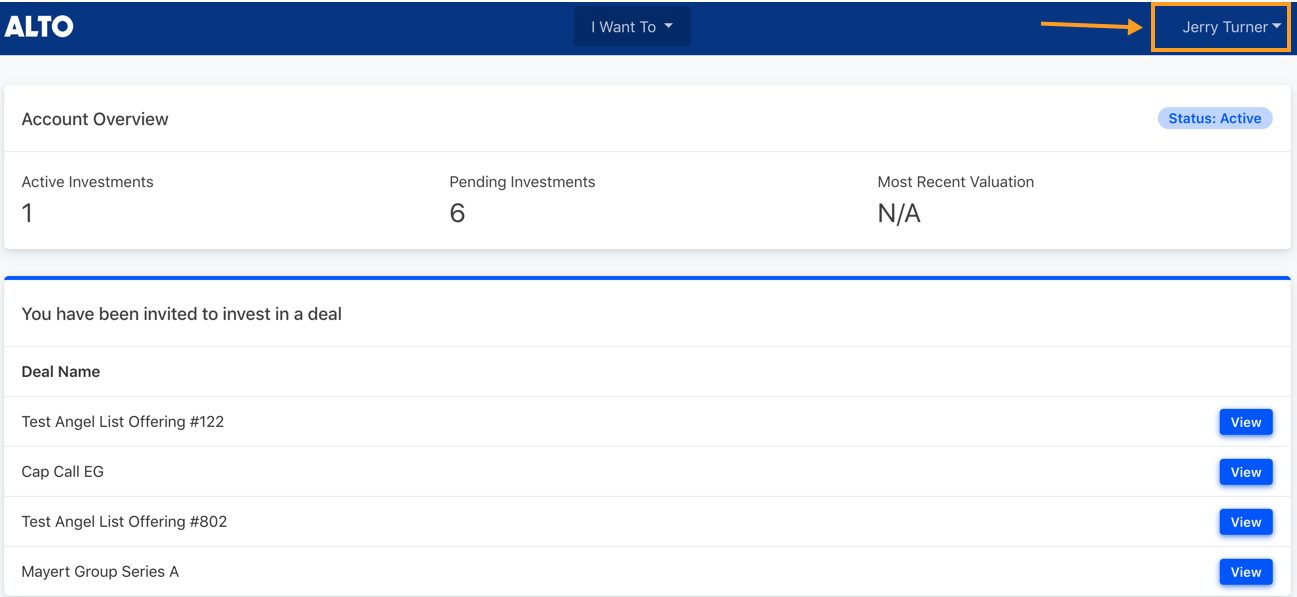Image resolution: width=1297 pixels, height=597 pixels.
Task: View Test Angel List Offering #802
Action: (1246, 522)
